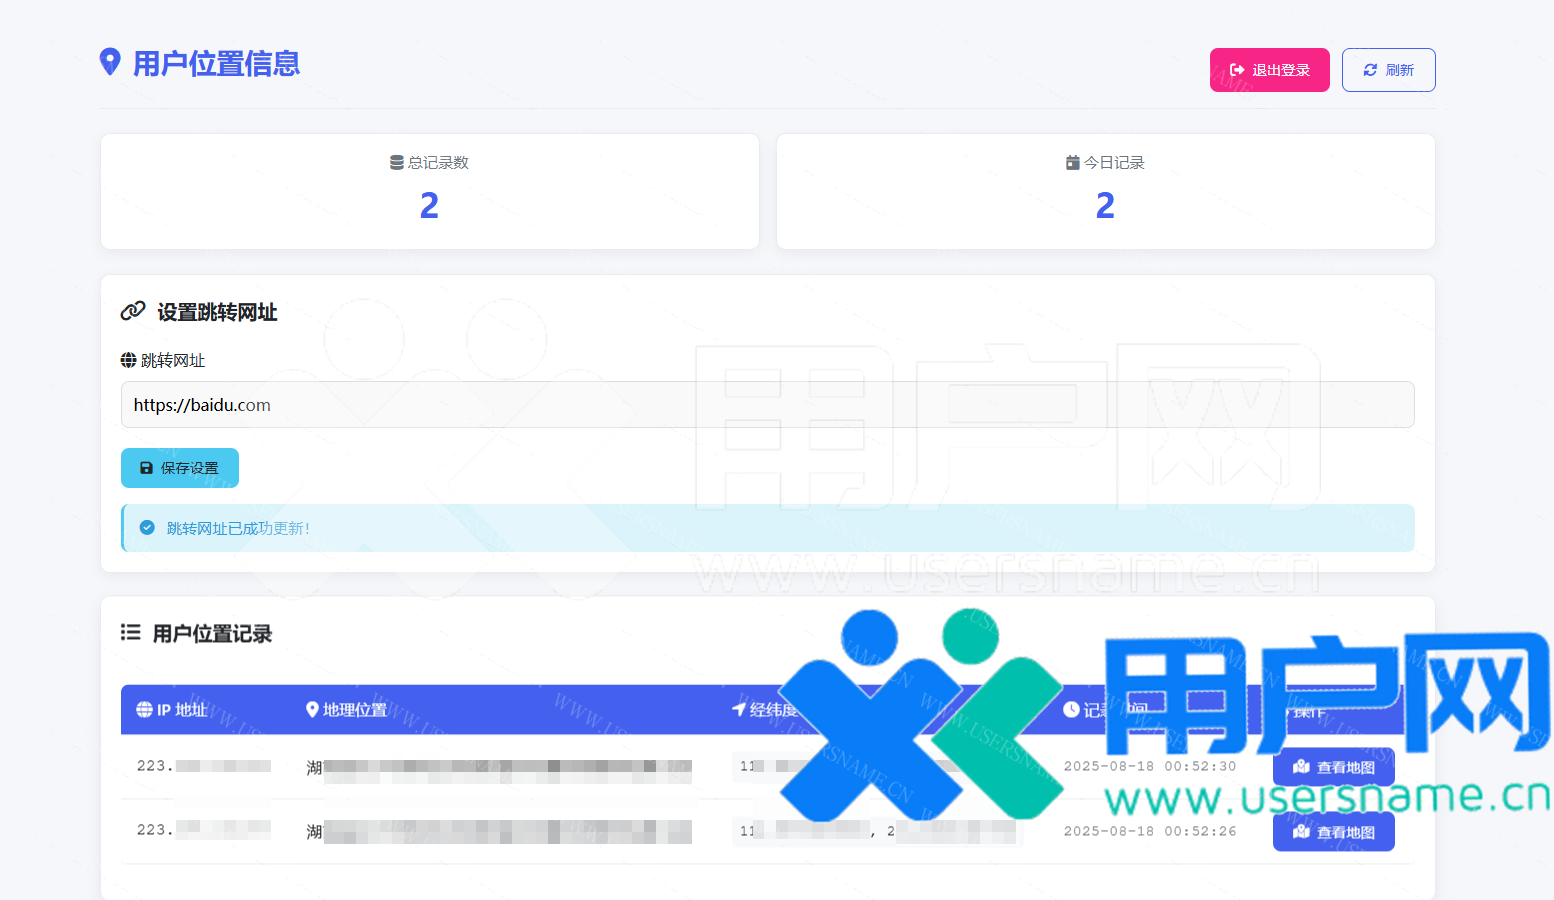Click the timestamp 2025-08-18 00:52:30

1149,766
